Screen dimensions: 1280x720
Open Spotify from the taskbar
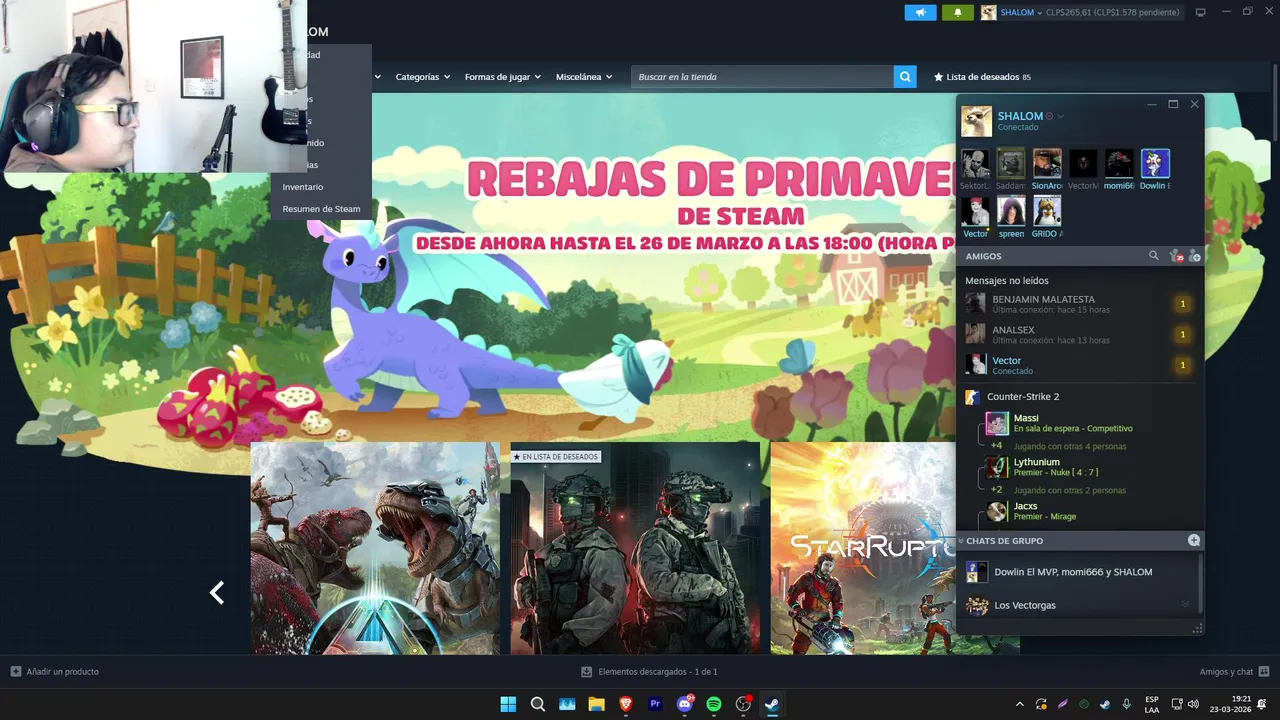point(714,704)
